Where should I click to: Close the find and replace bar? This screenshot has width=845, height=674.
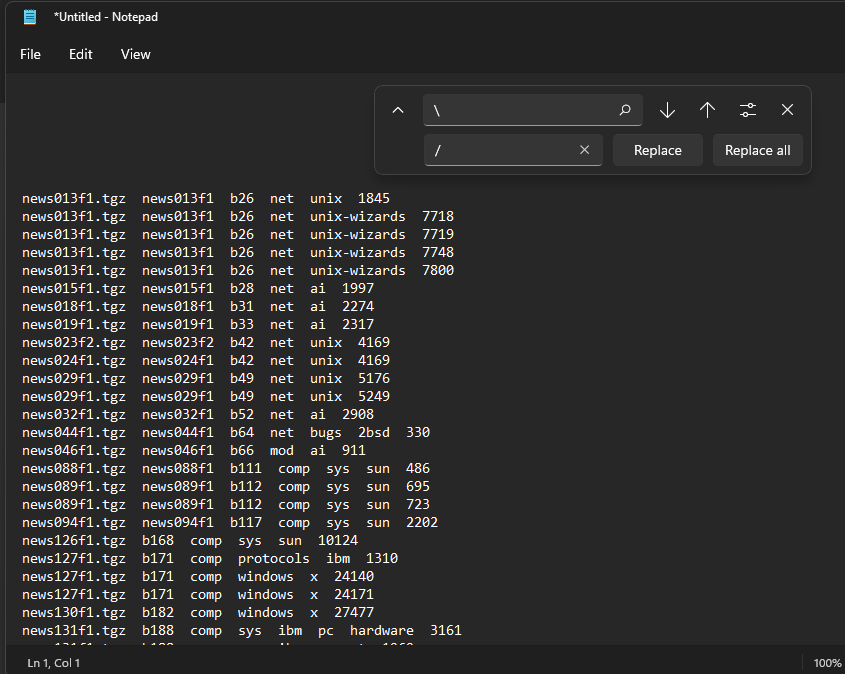[x=787, y=110]
